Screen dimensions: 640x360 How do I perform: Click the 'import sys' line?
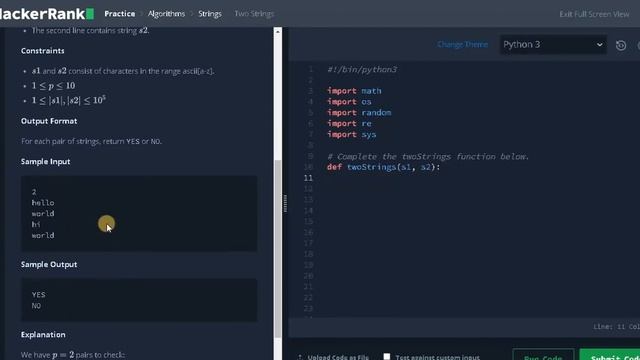click(351, 134)
